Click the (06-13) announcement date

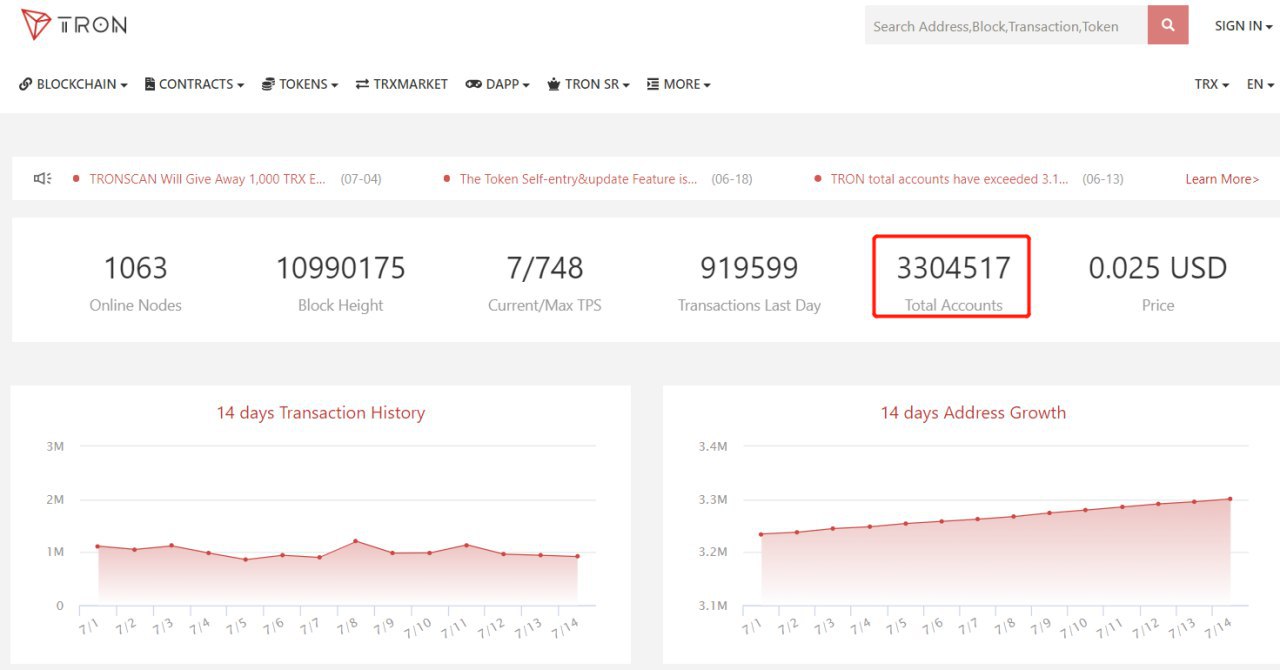coord(1103,179)
